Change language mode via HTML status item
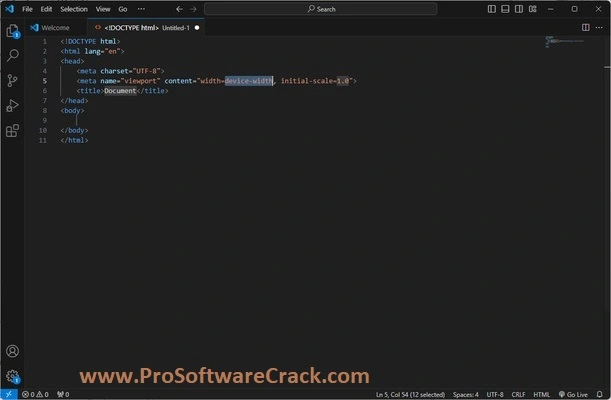 coord(542,395)
